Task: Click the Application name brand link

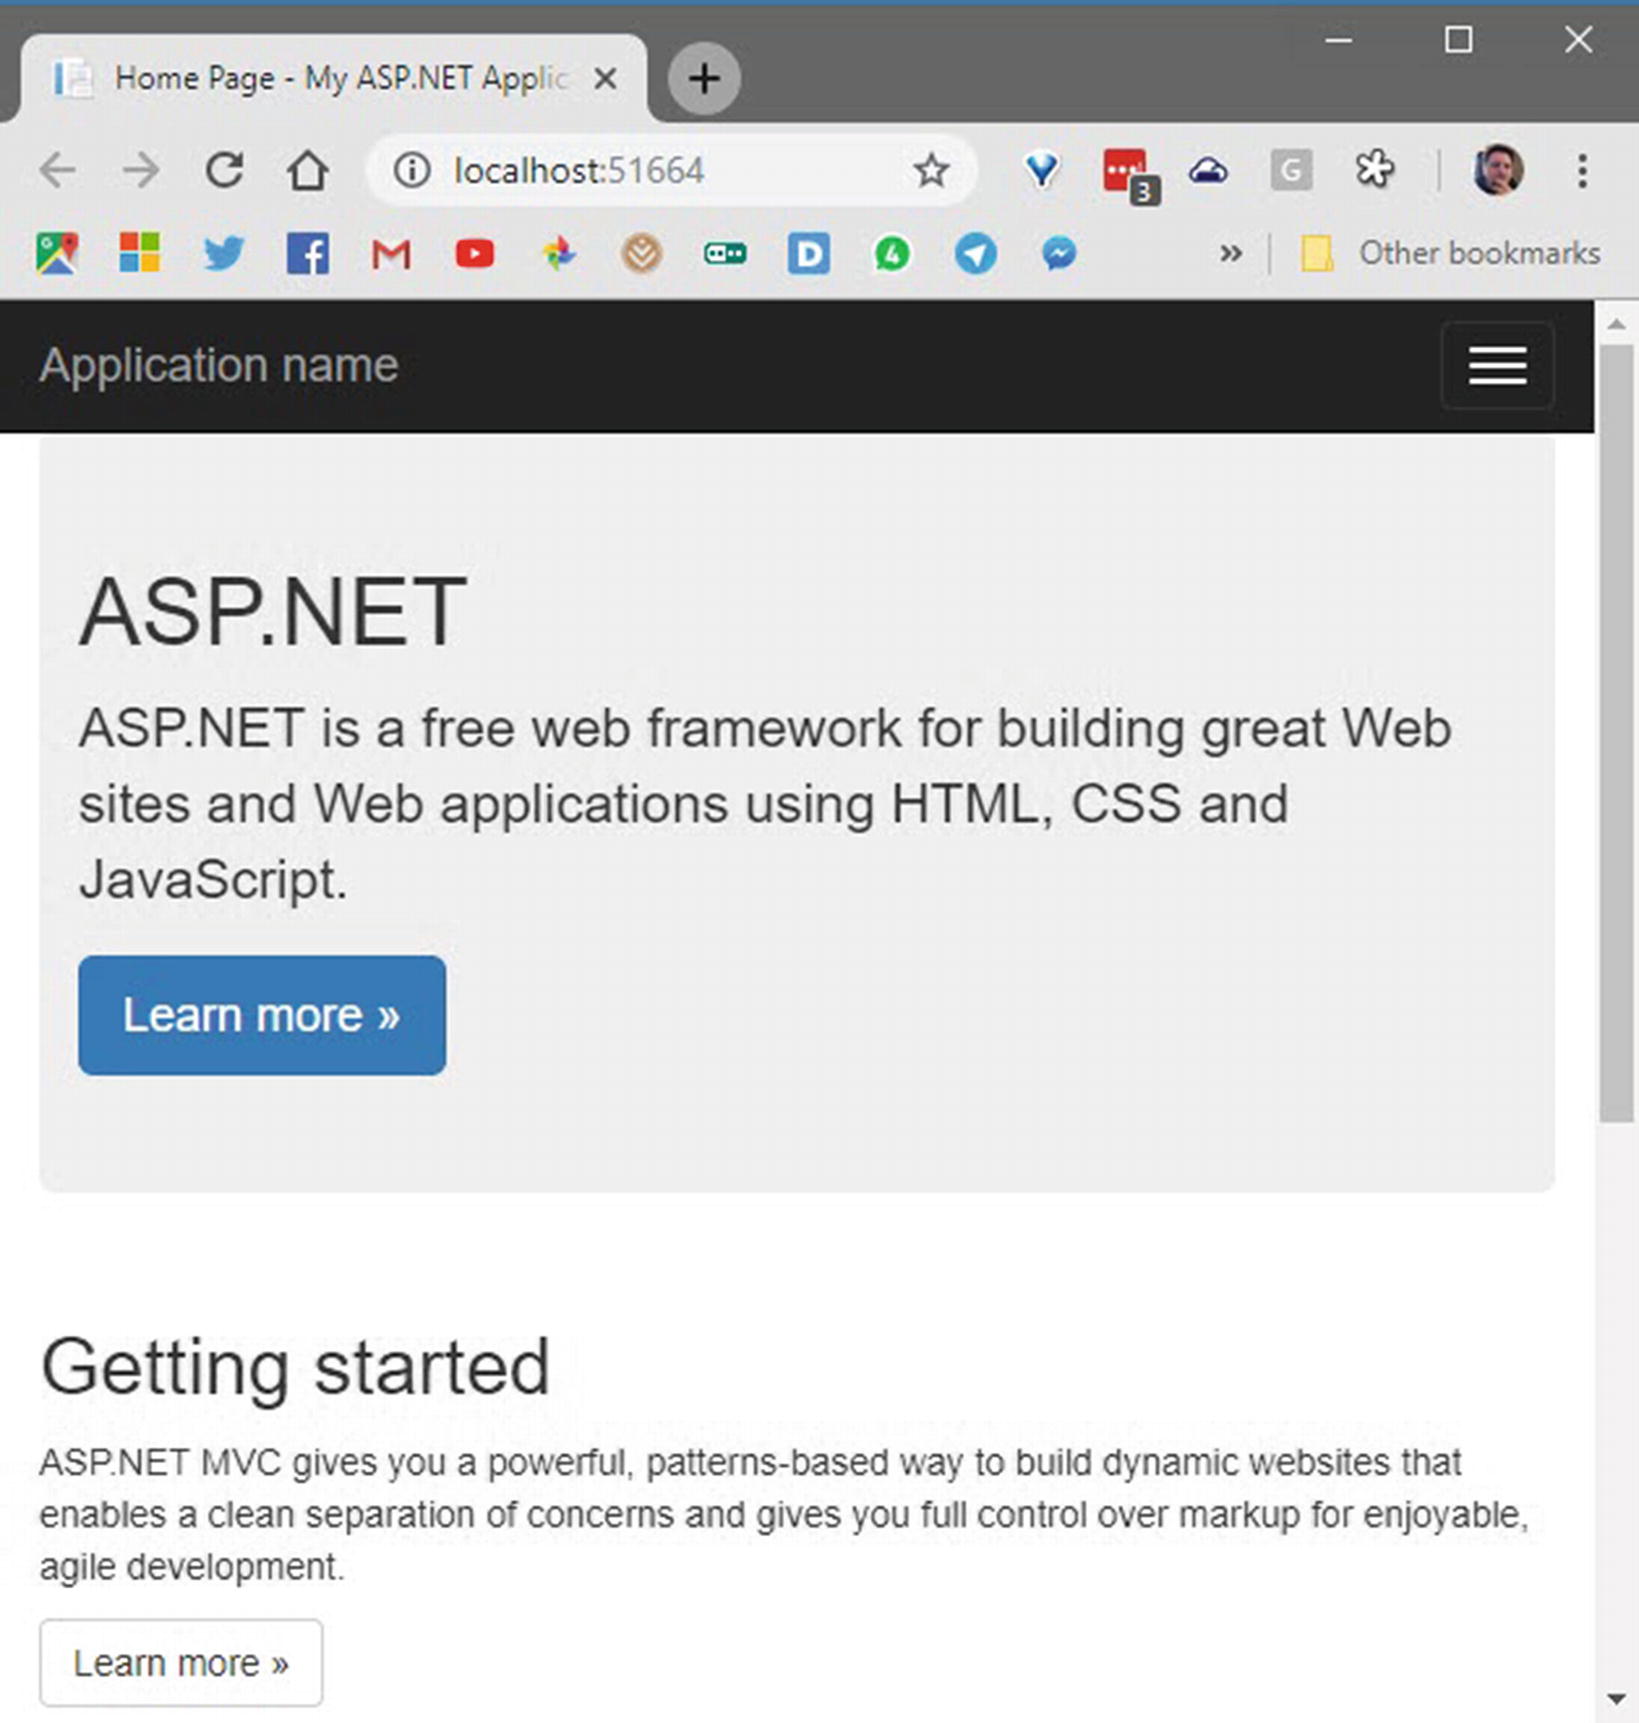Action: [219, 365]
